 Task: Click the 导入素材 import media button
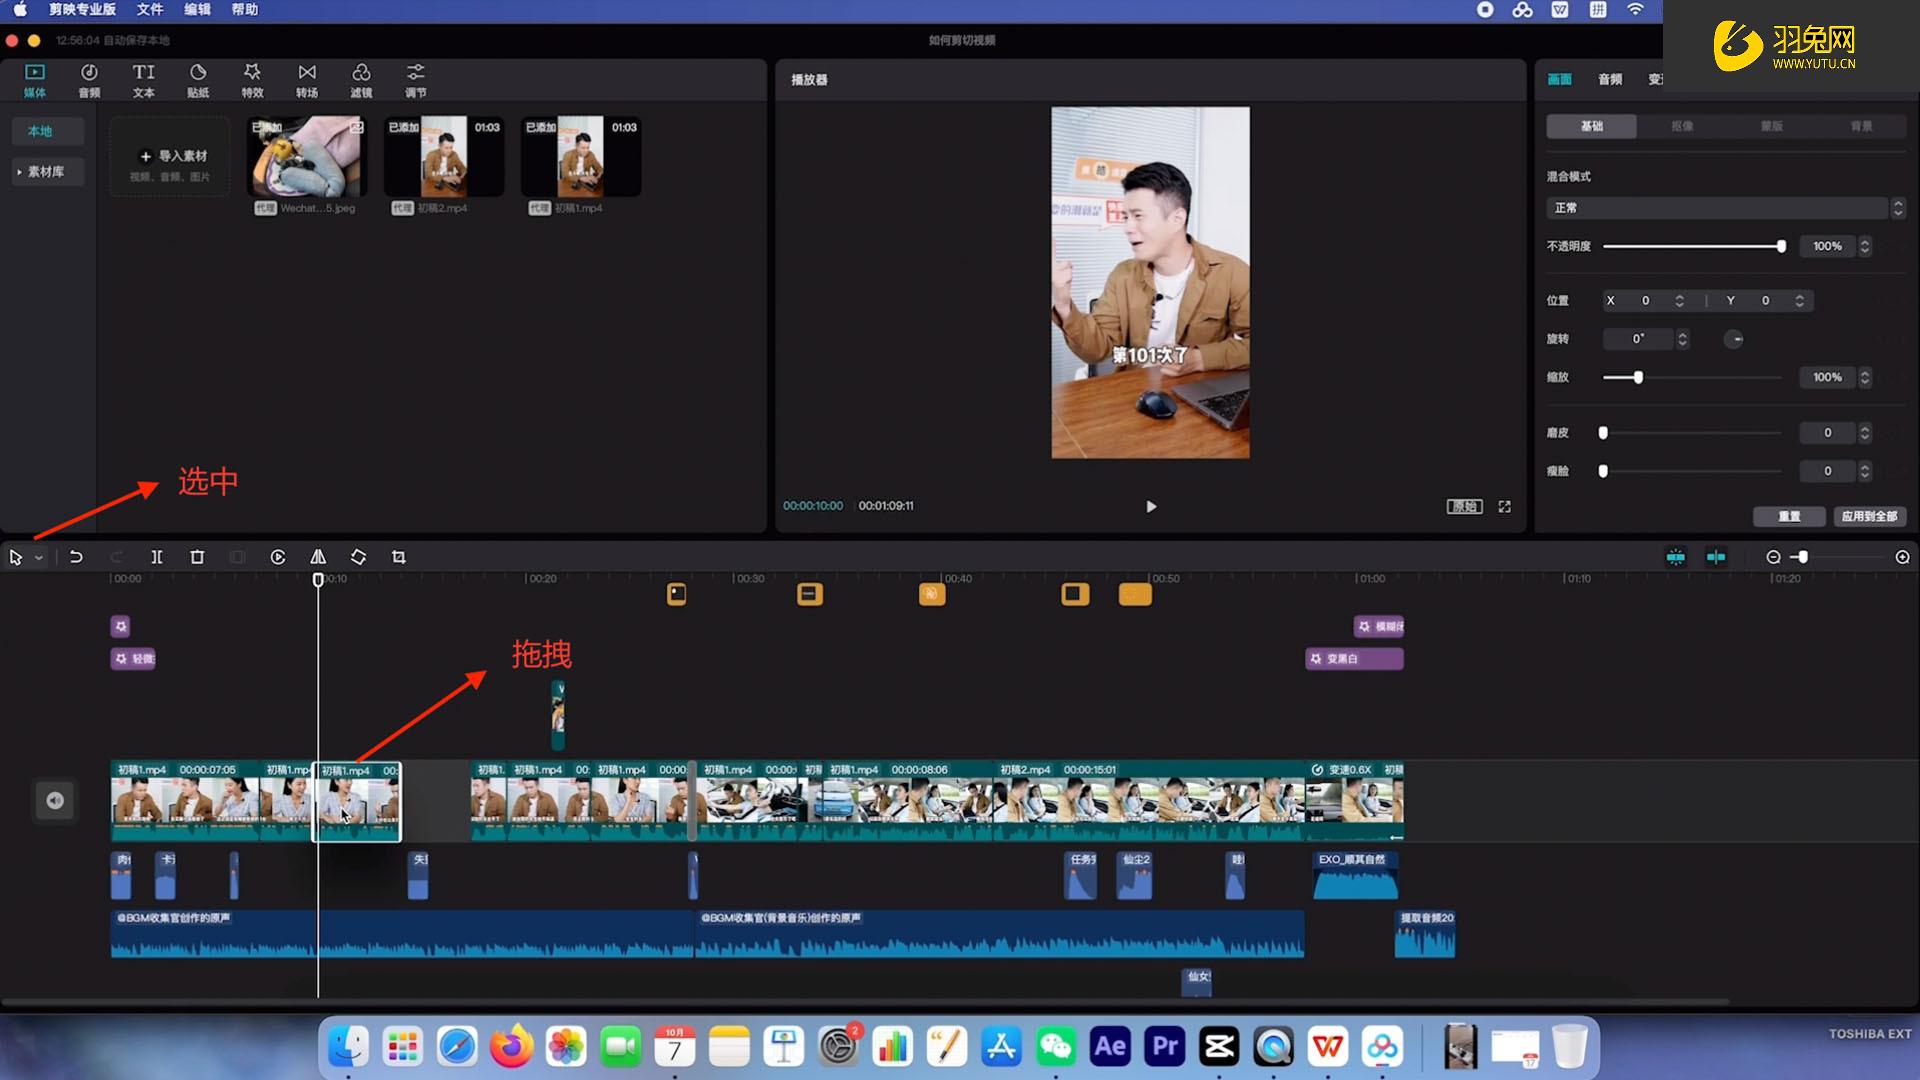pos(170,157)
